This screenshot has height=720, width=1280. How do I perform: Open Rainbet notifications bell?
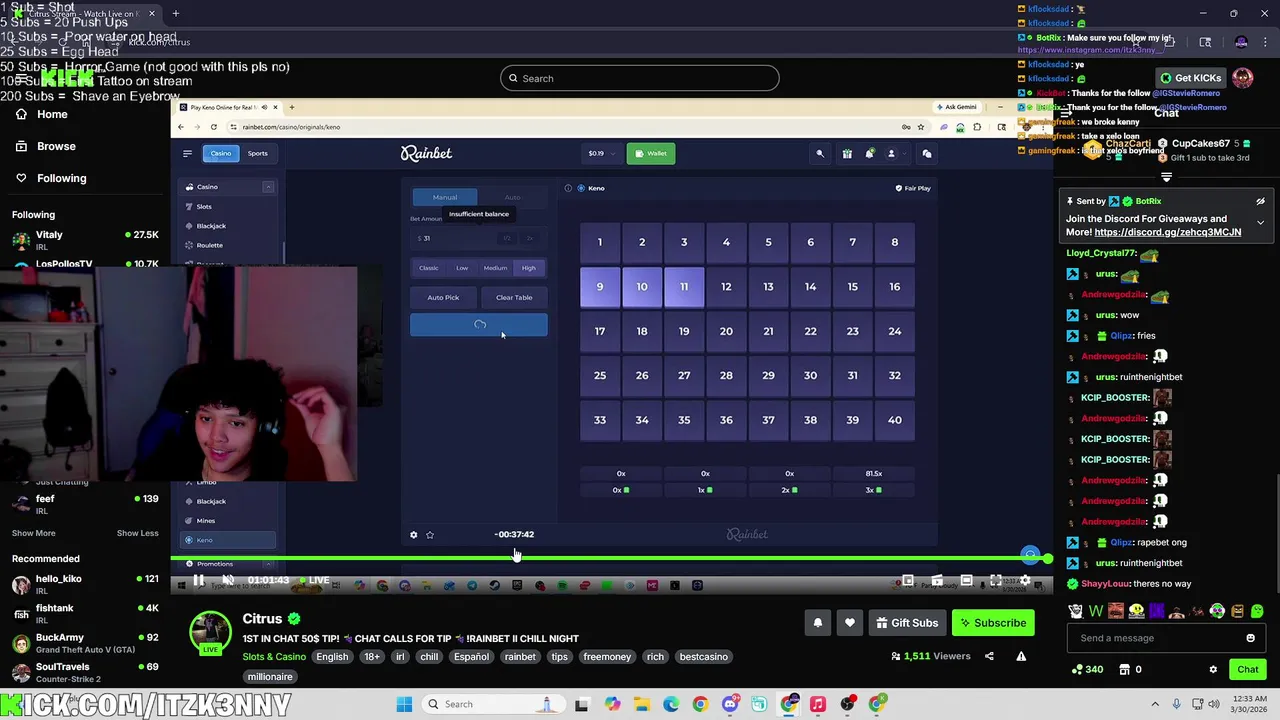(869, 153)
